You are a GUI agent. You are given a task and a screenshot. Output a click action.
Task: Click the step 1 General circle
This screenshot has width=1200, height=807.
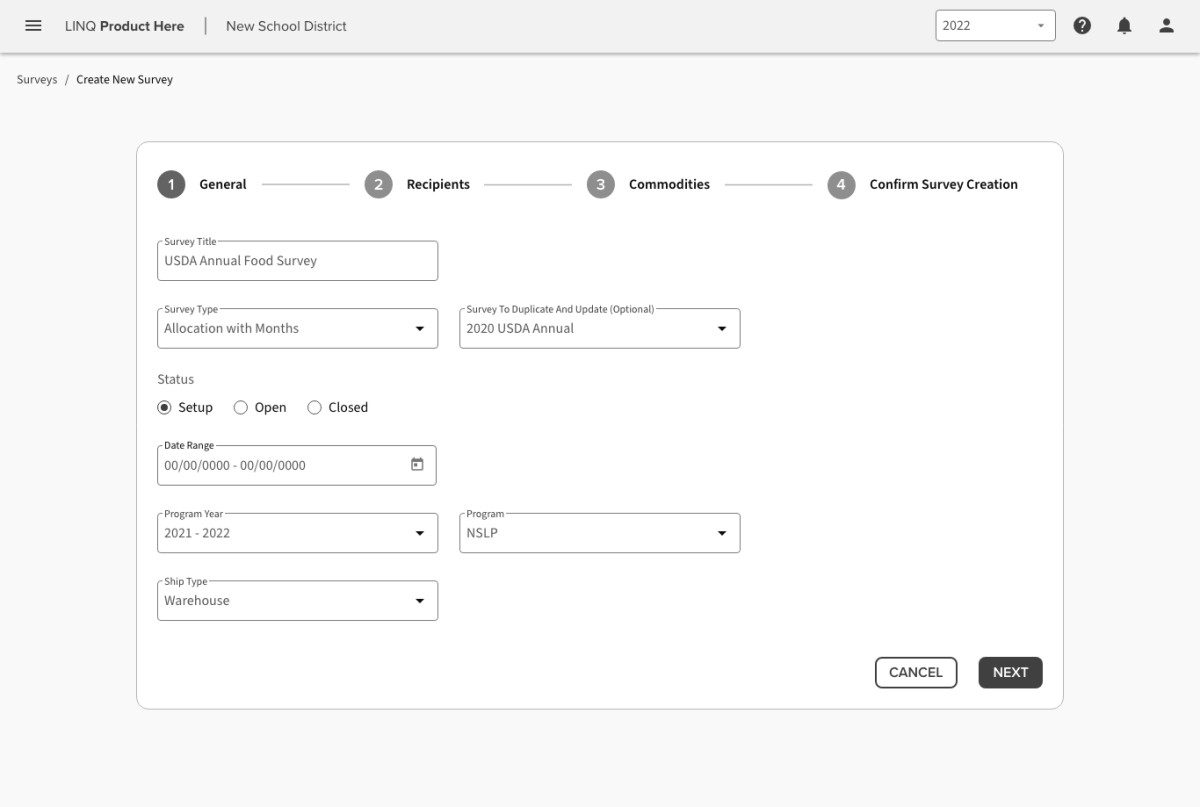tap(171, 185)
